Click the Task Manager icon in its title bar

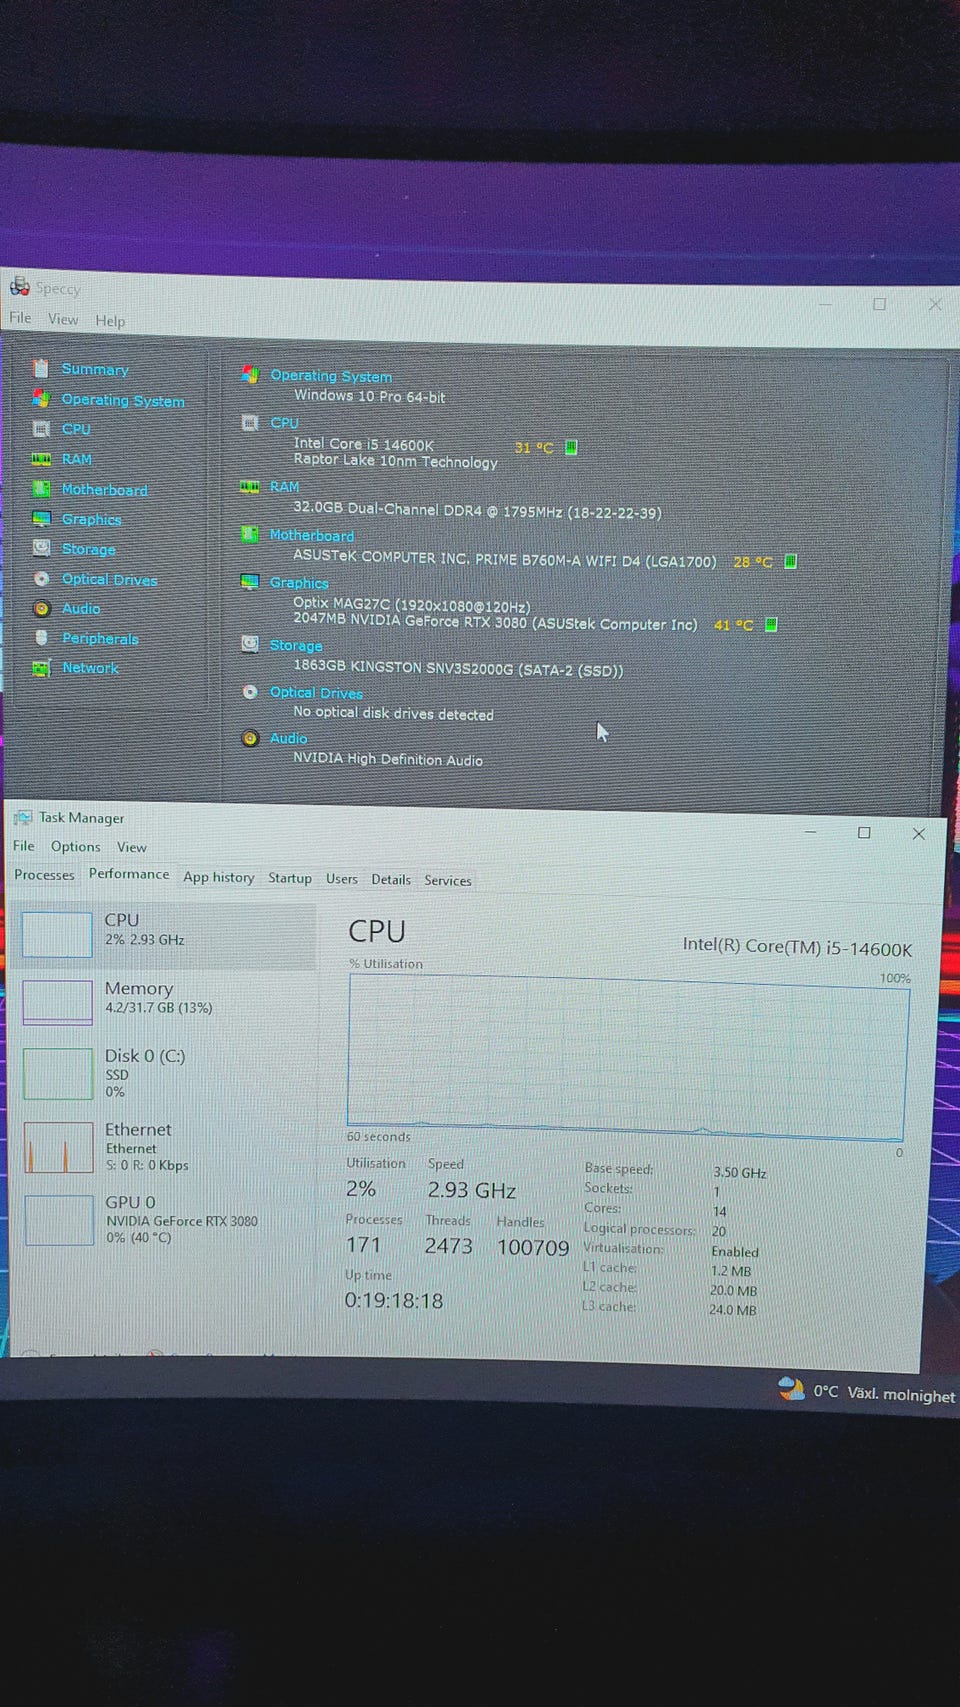pos(22,817)
